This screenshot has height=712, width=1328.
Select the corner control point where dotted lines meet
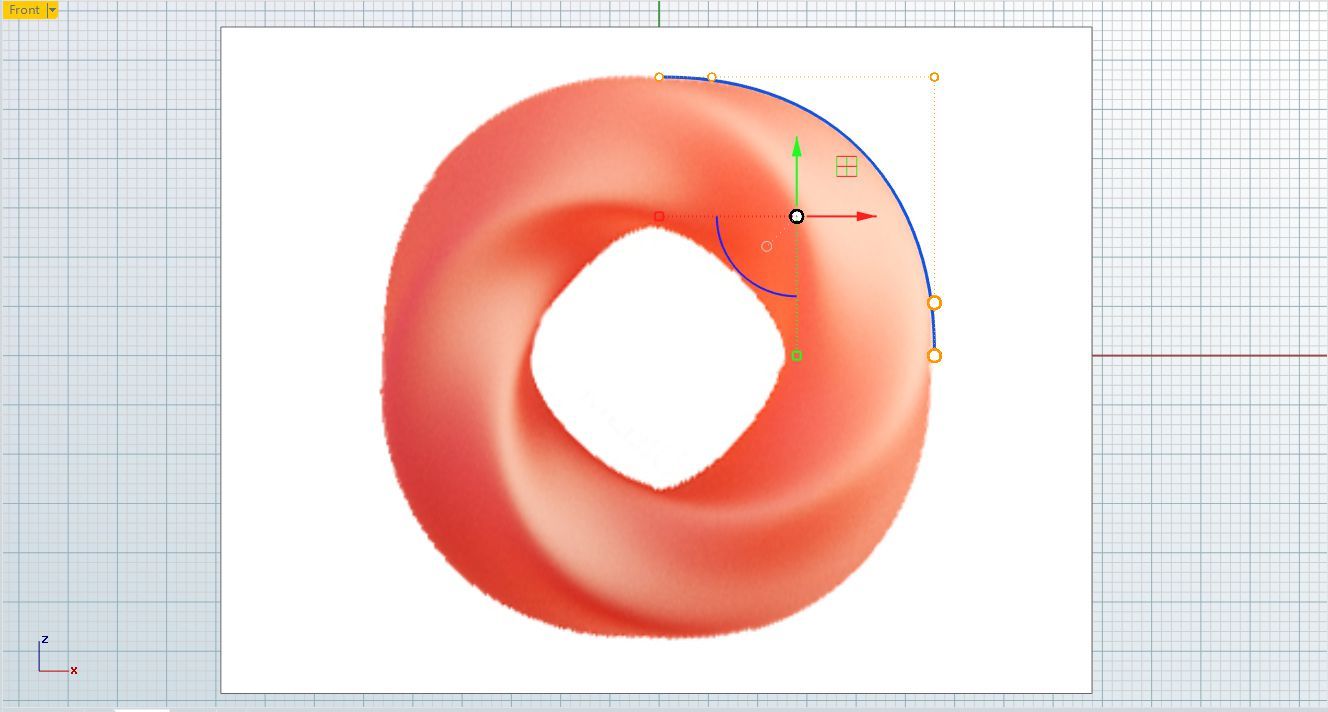[x=934, y=77]
